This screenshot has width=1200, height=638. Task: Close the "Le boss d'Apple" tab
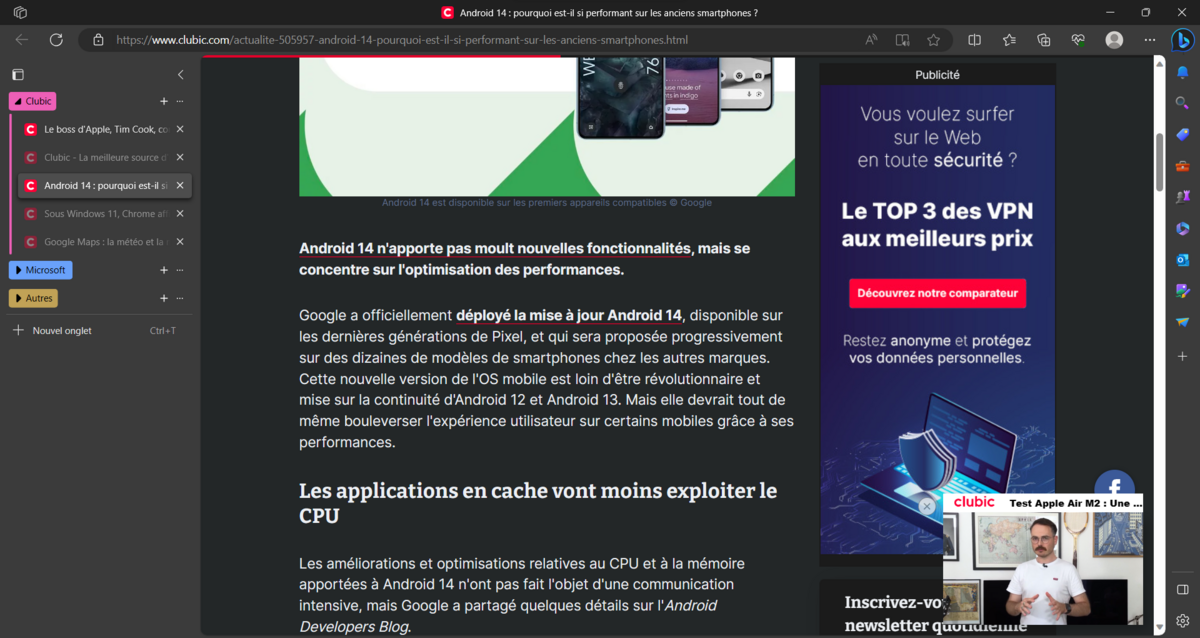180,129
